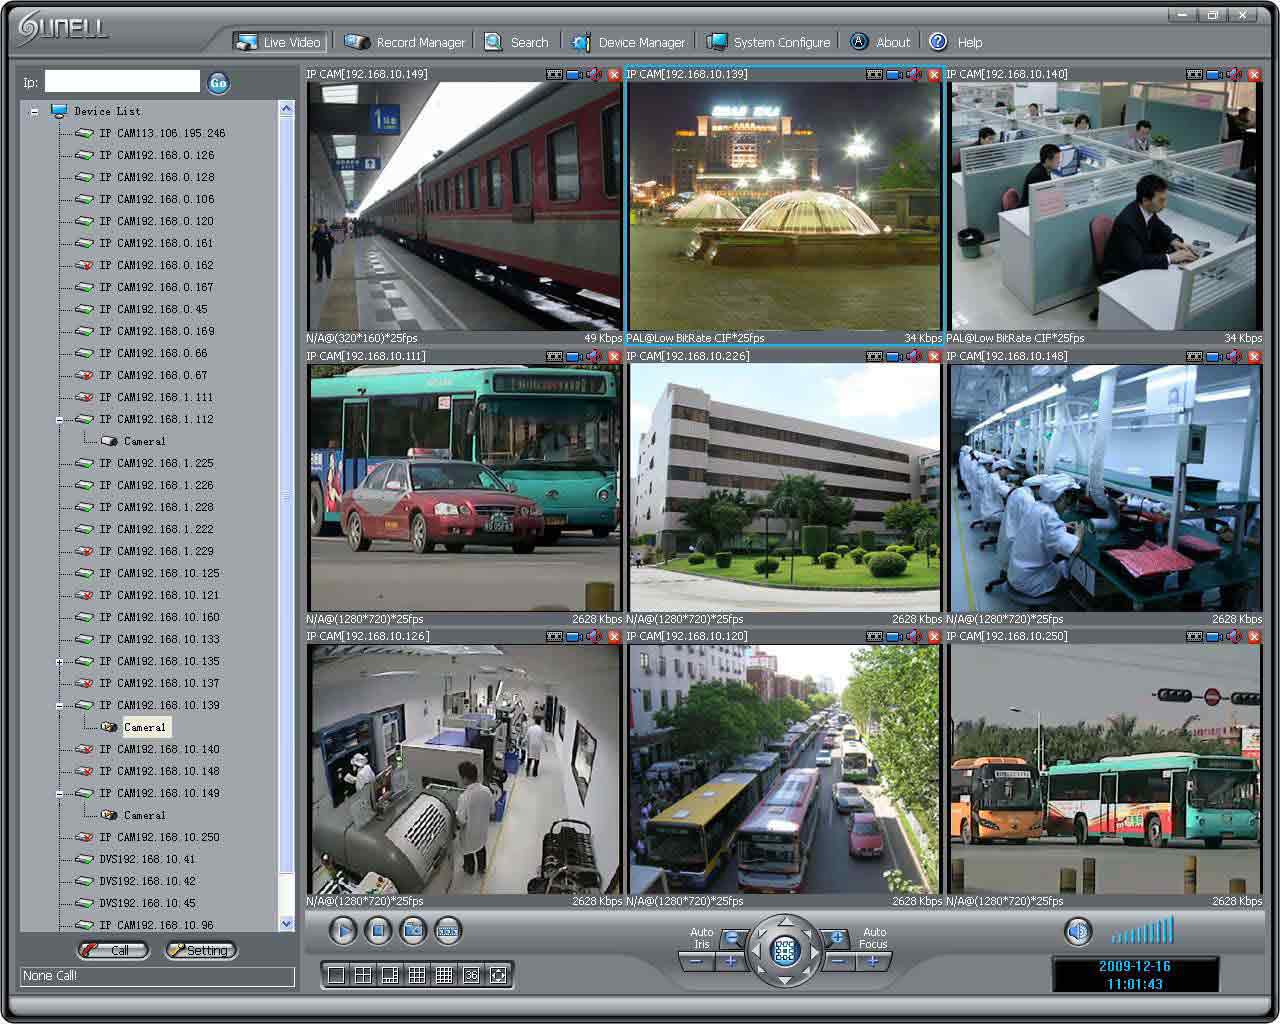Click the Call button
Viewport: 1280px width, 1024px height.
click(113, 950)
